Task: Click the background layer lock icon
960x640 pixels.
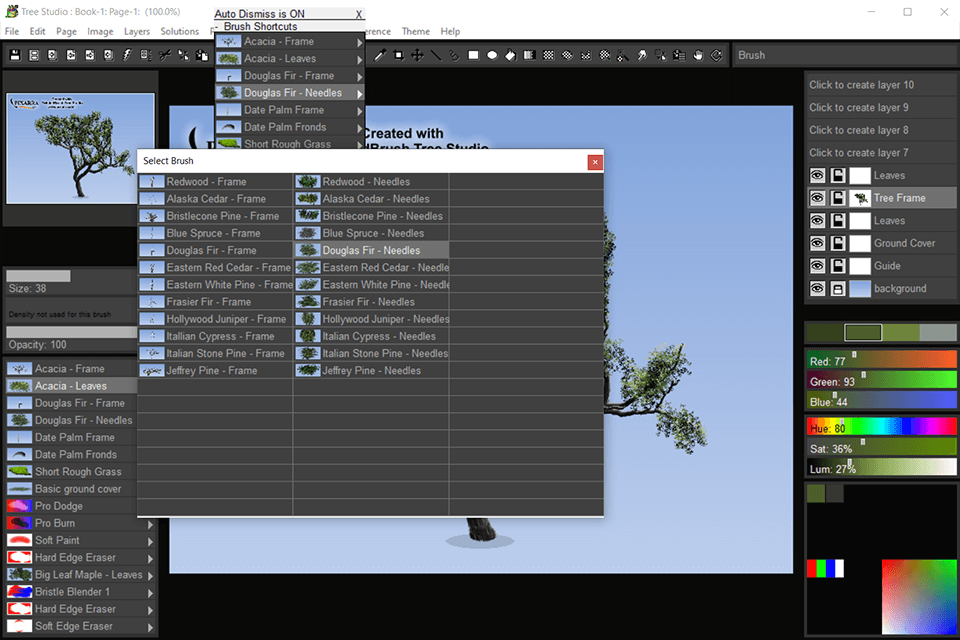Action: tap(838, 288)
